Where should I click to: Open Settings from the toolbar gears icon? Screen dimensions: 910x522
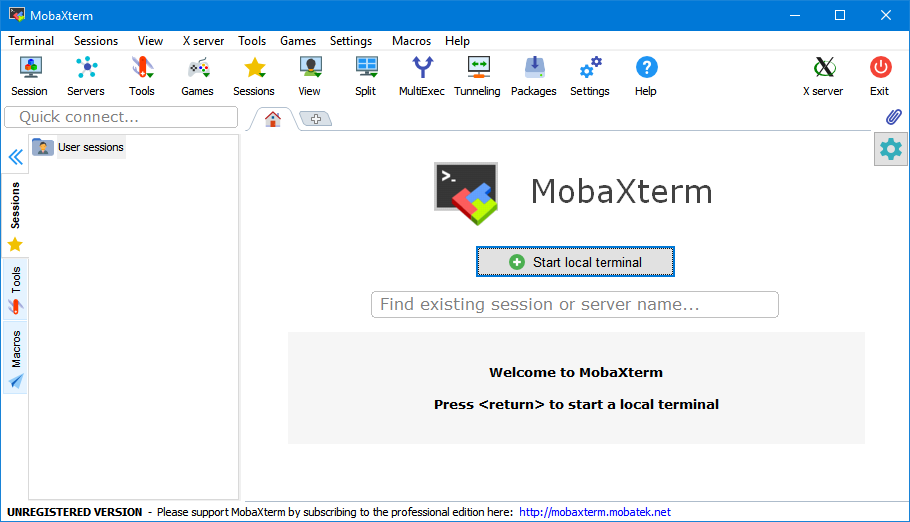coord(590,76)
